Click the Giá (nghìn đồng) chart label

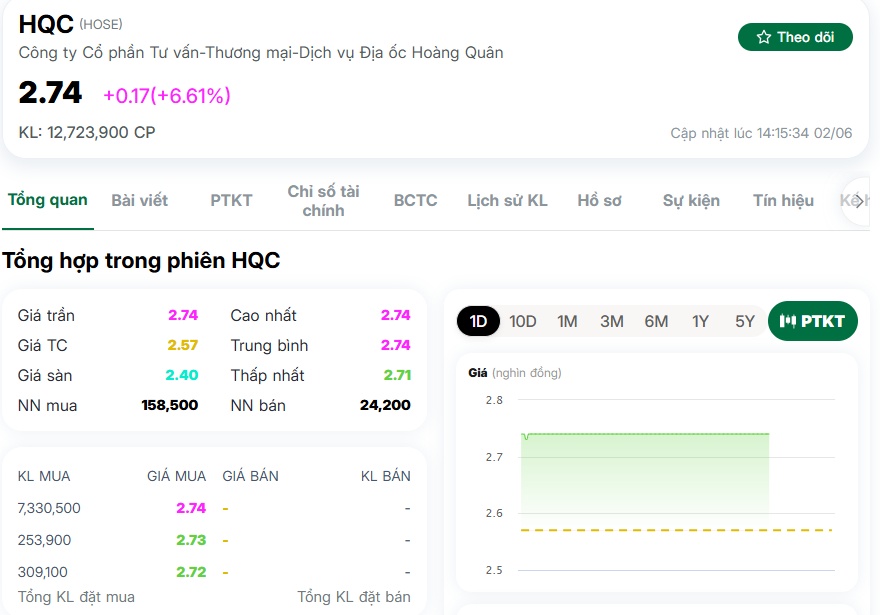coord(515,373)
